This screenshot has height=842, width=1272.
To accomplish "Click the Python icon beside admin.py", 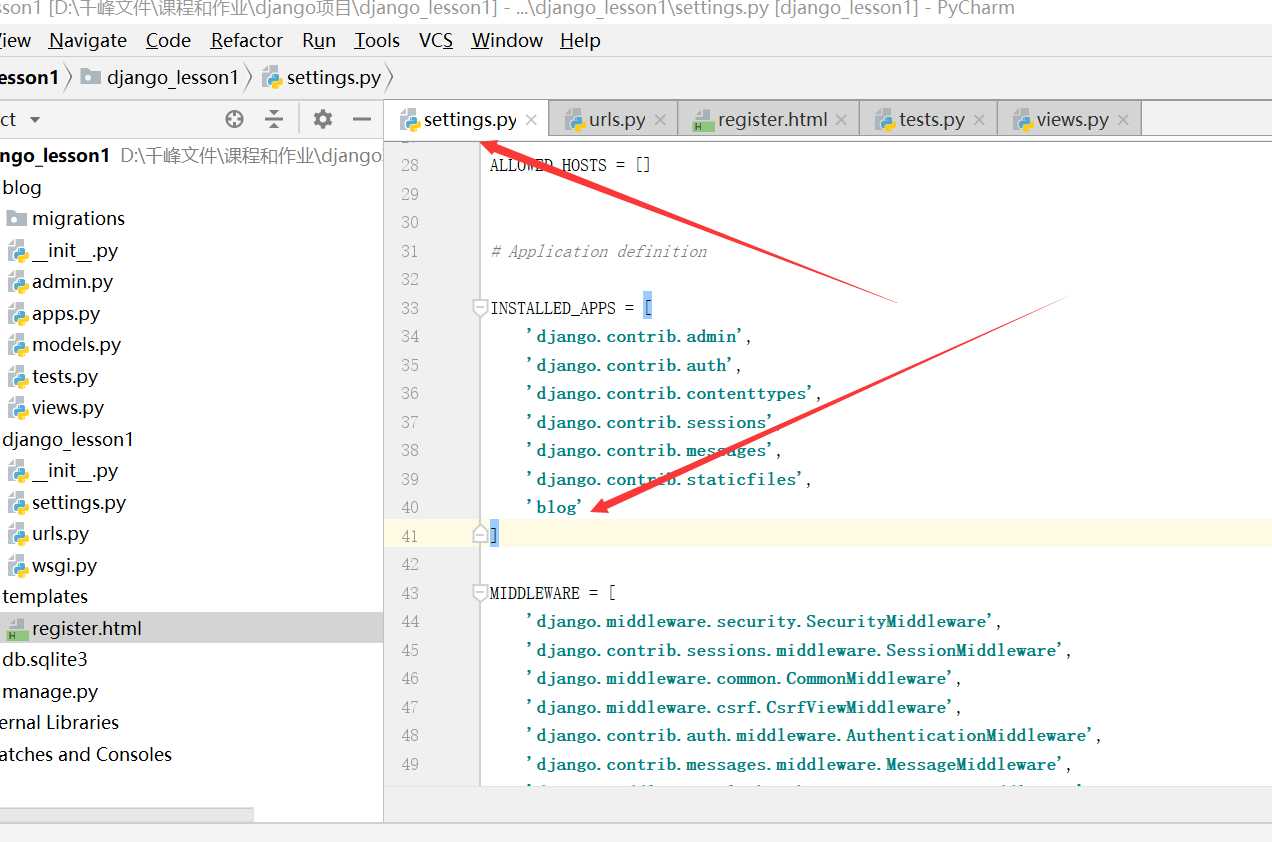I will (x=17, y=282).
